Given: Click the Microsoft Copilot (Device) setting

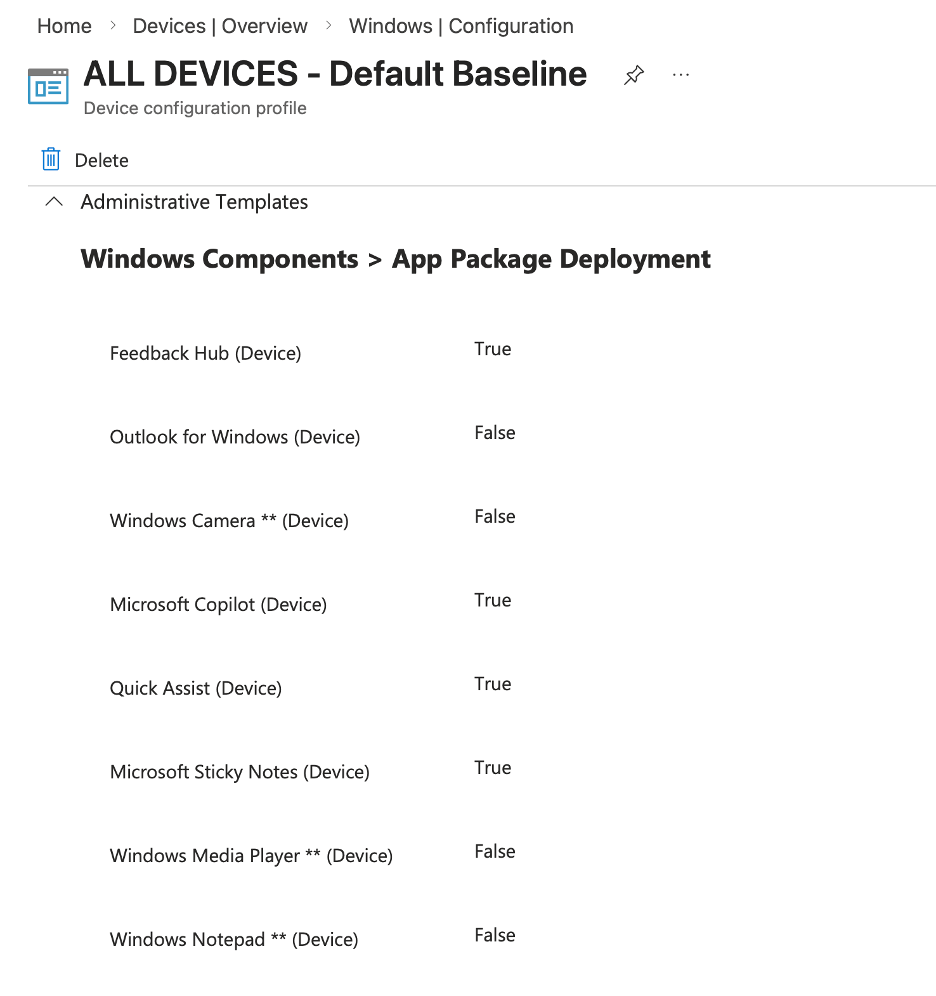Looking at the screenshot, I should pos(218,605).
